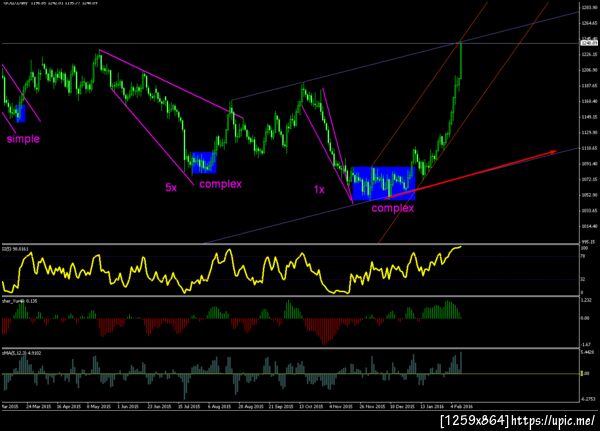Select the 'complex' label beside the 1x annotation

coord(393,208)
